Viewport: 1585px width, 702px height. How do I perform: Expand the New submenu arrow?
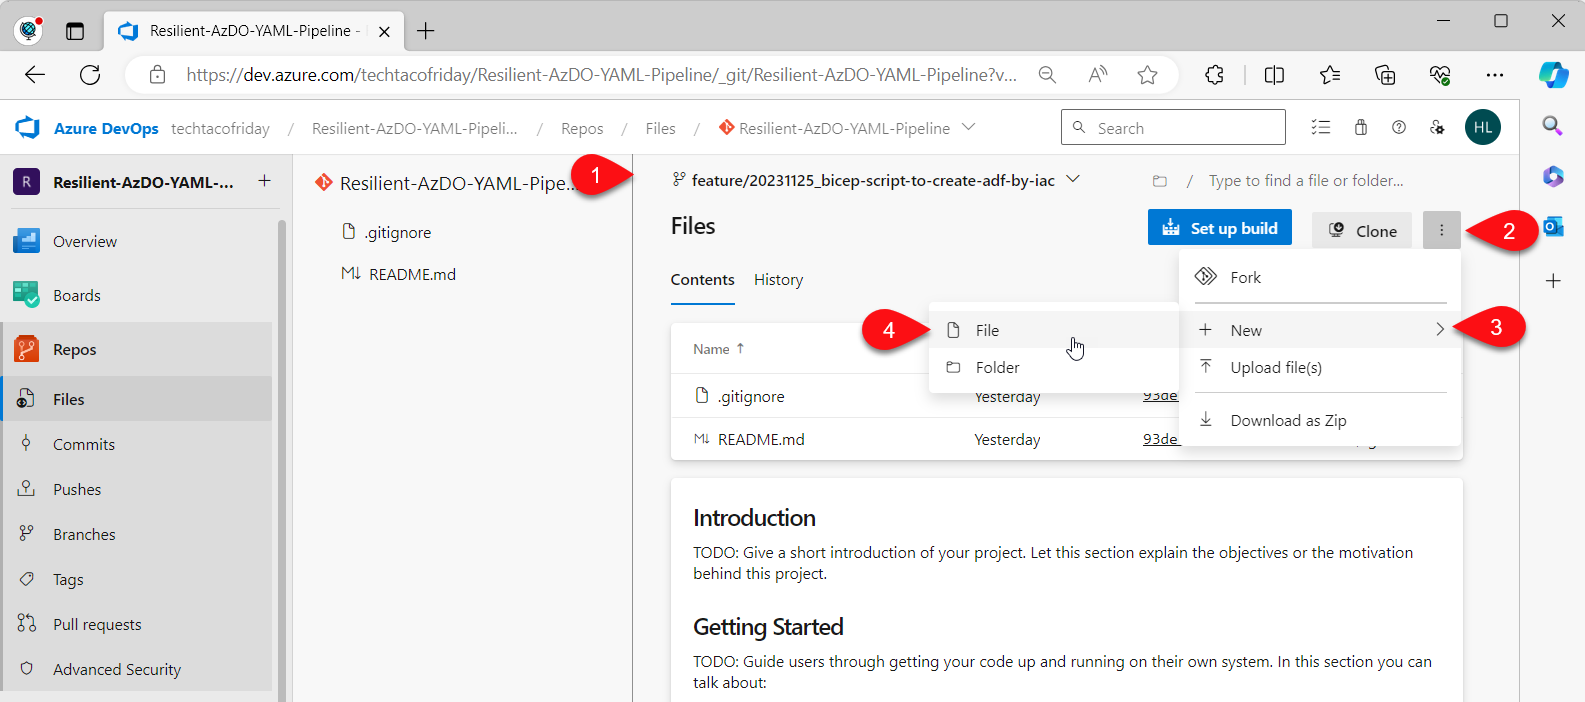click(x=1440, y=329)
